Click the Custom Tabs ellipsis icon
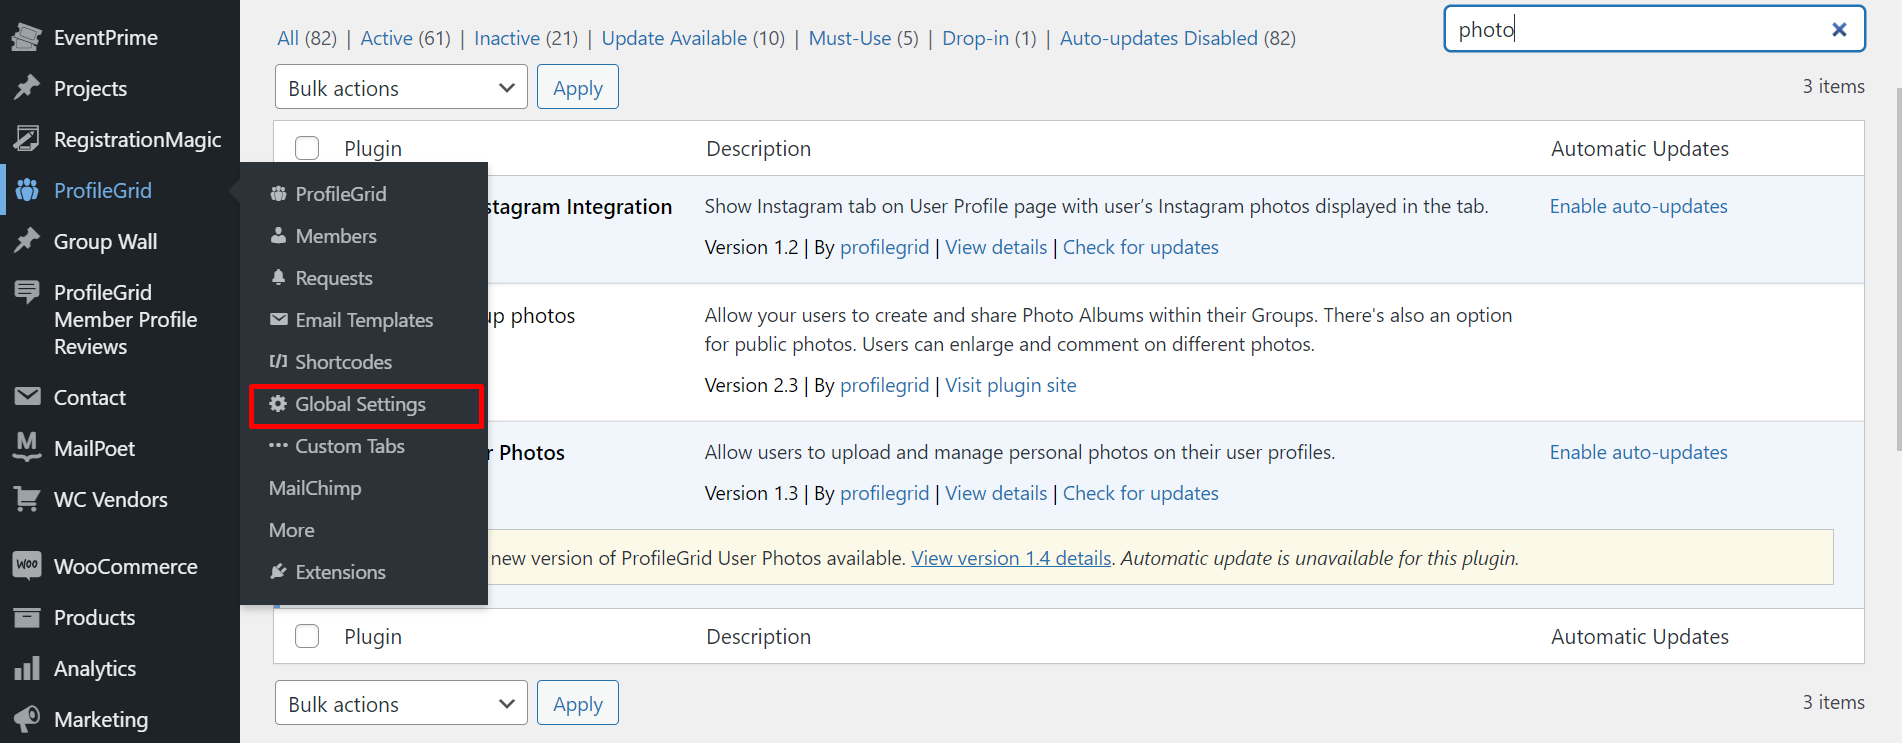Viewport: 1902px width, 743px height. [x=278, y=446]
